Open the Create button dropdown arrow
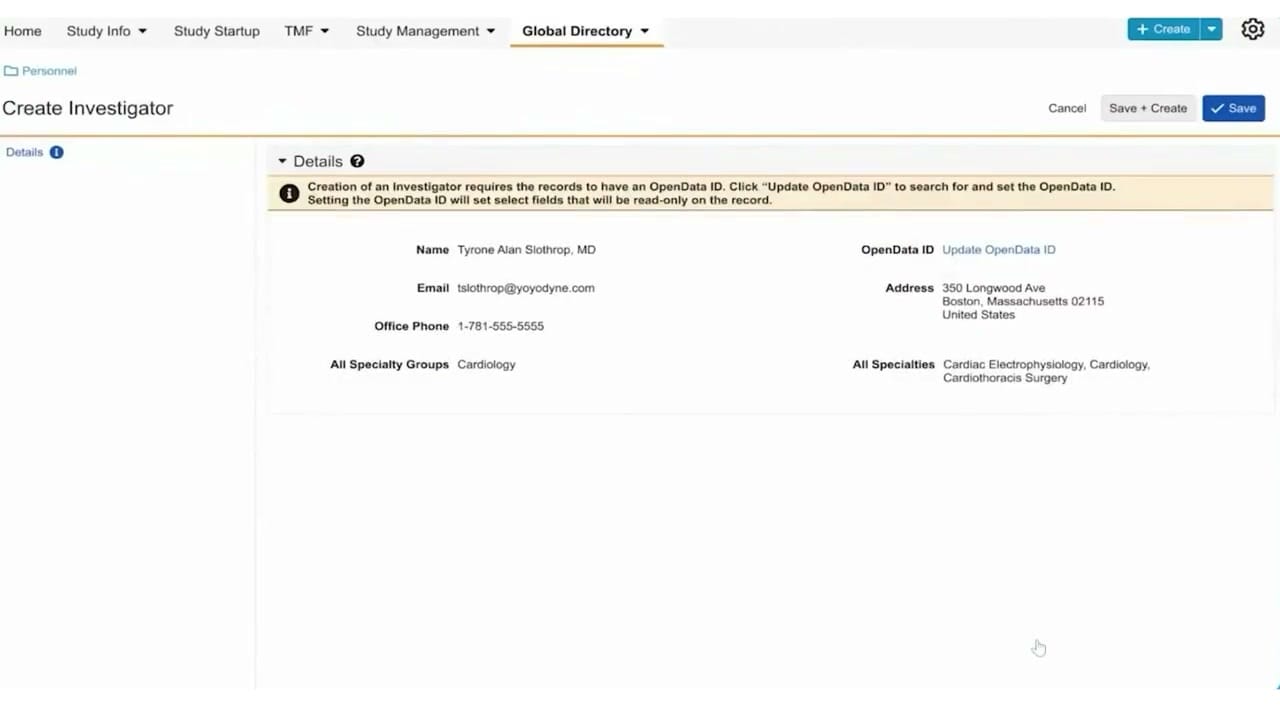 [1211, 29]
